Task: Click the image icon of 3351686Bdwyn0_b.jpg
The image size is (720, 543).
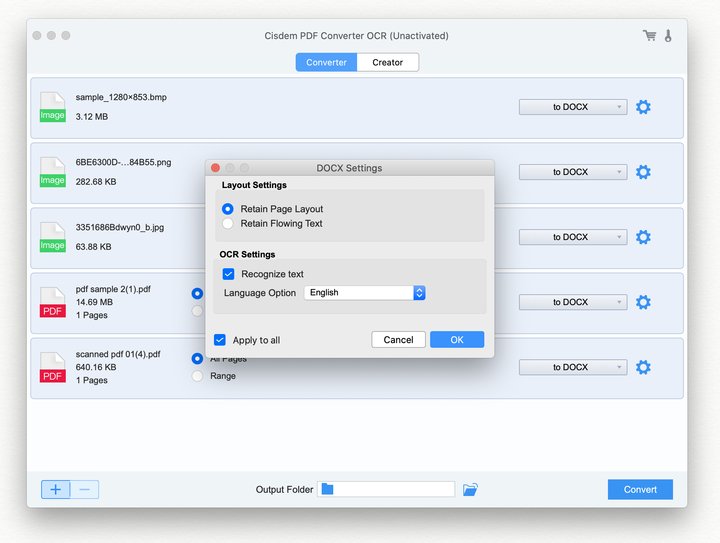Action: [x=53, y=237]
